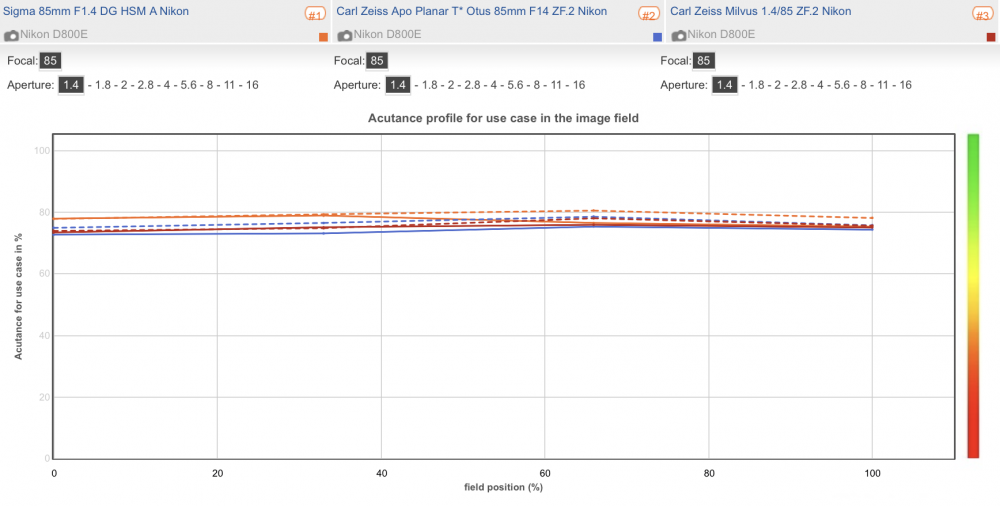
Task: Set Sigma lens aperture to 5.6
Action: pyautogui.click(x=188, y=85)
